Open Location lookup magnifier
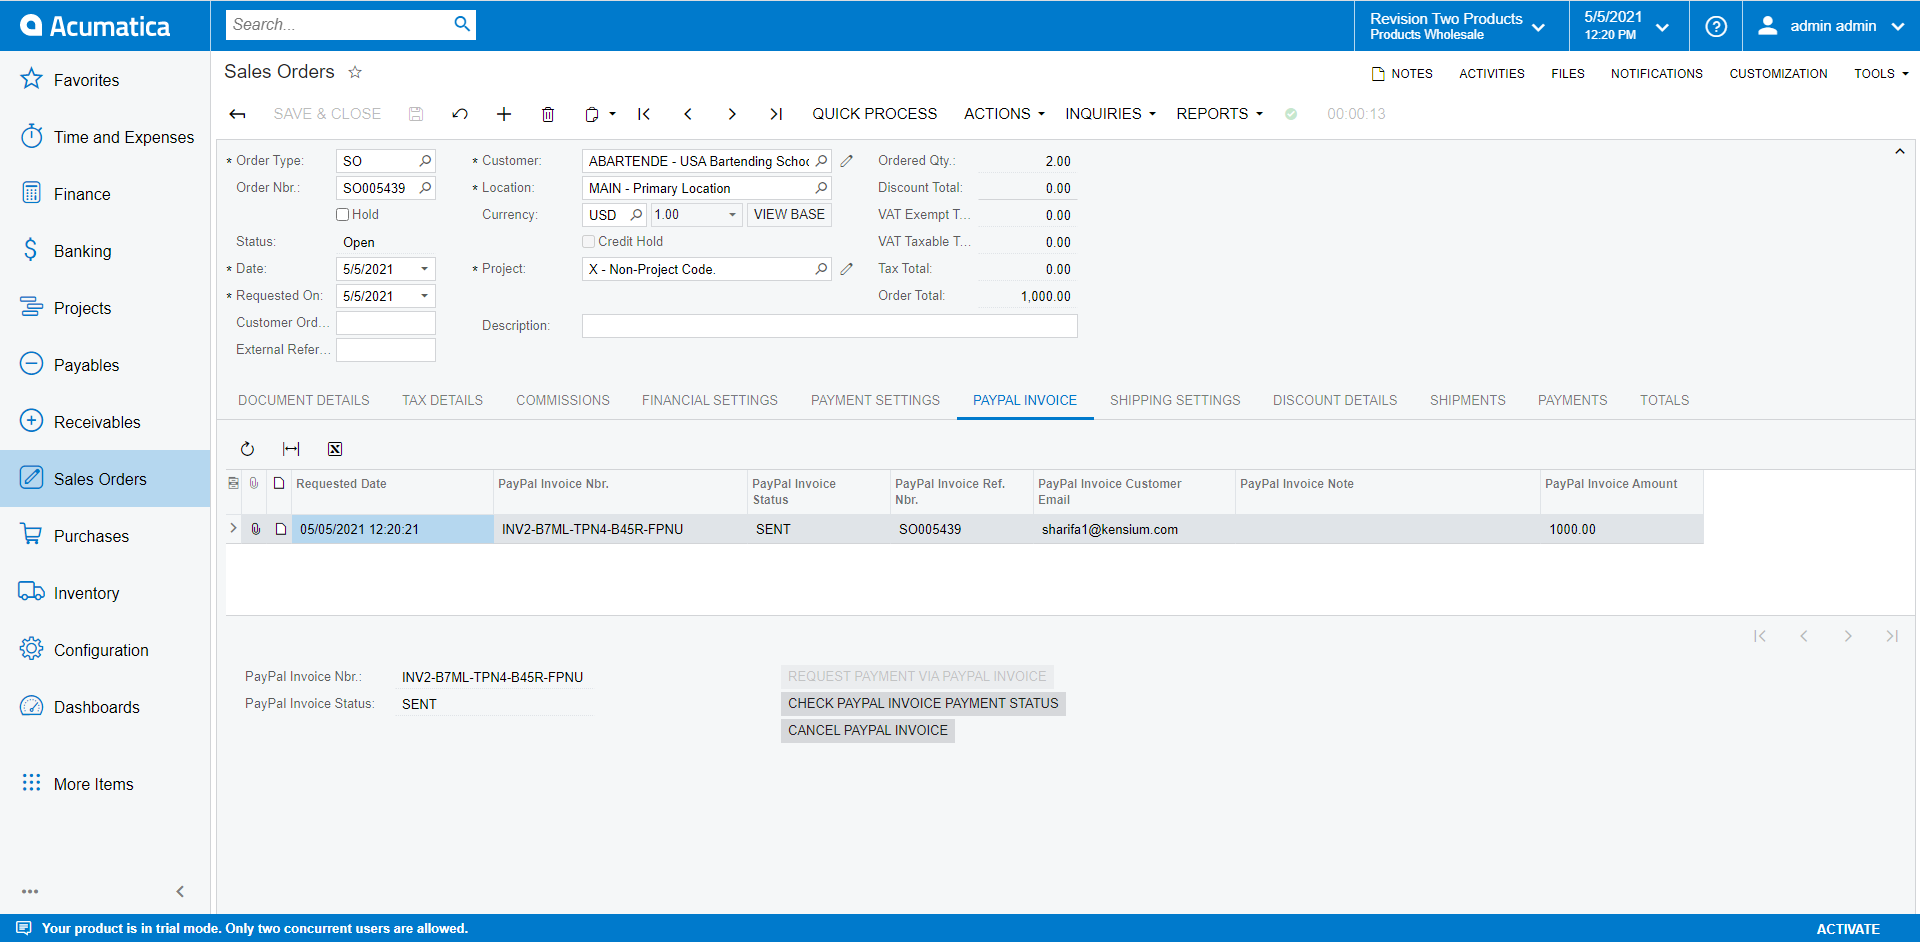1920x942 pixels. coord(821,188)
